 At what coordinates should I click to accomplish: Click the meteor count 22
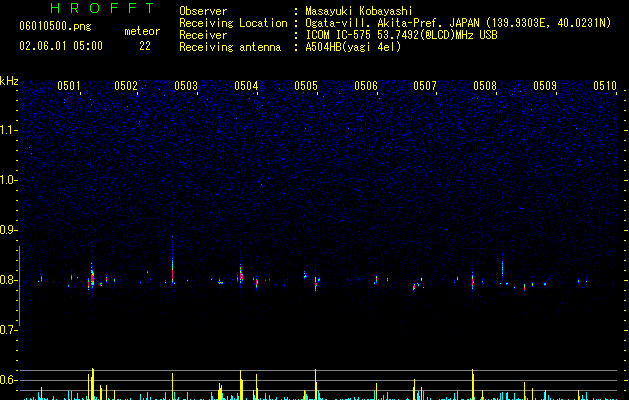point(145,46)
